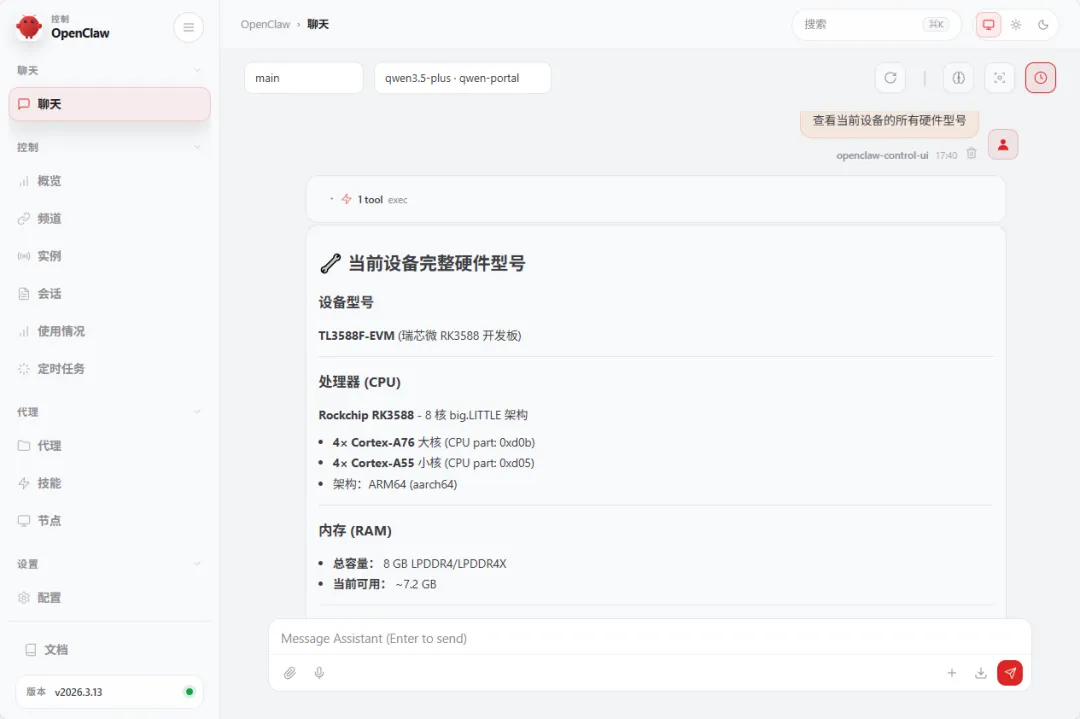Open the qwen3.5-plus model selector
This screenshot has width=1080, height=719.
[x=462, y=78]
